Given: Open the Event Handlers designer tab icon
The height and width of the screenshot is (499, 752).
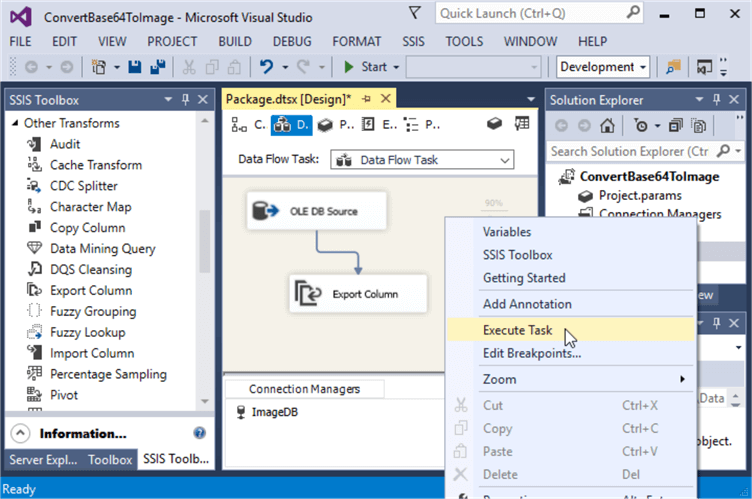Looking at the screenshot, I should 368,125.
